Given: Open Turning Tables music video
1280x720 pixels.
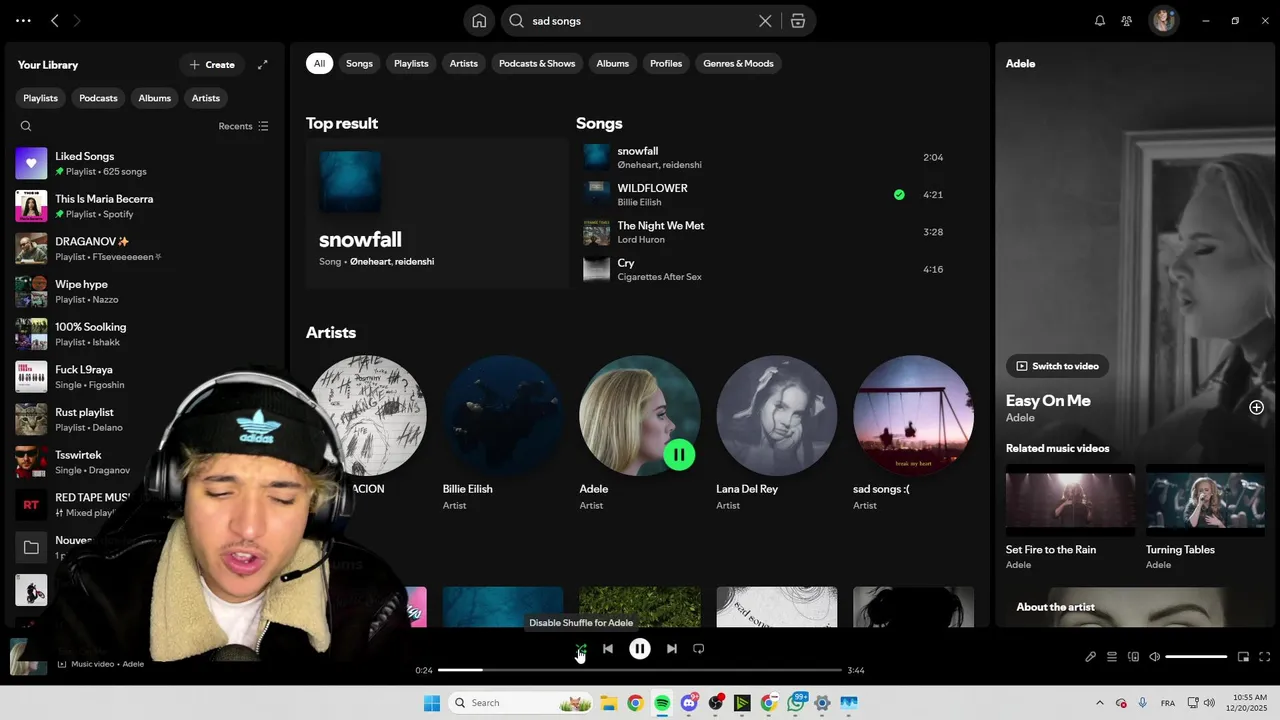Looking at the screenshot, I should coord(1206,517).
